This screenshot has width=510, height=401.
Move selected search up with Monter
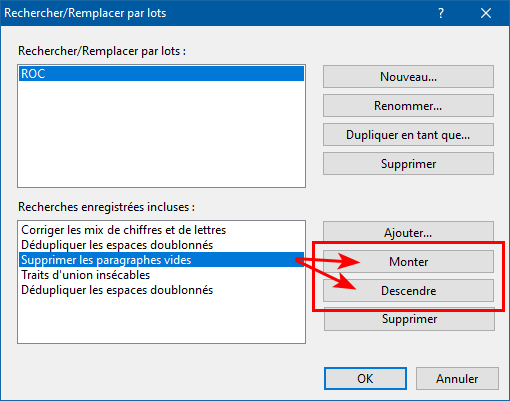(408, 262)
